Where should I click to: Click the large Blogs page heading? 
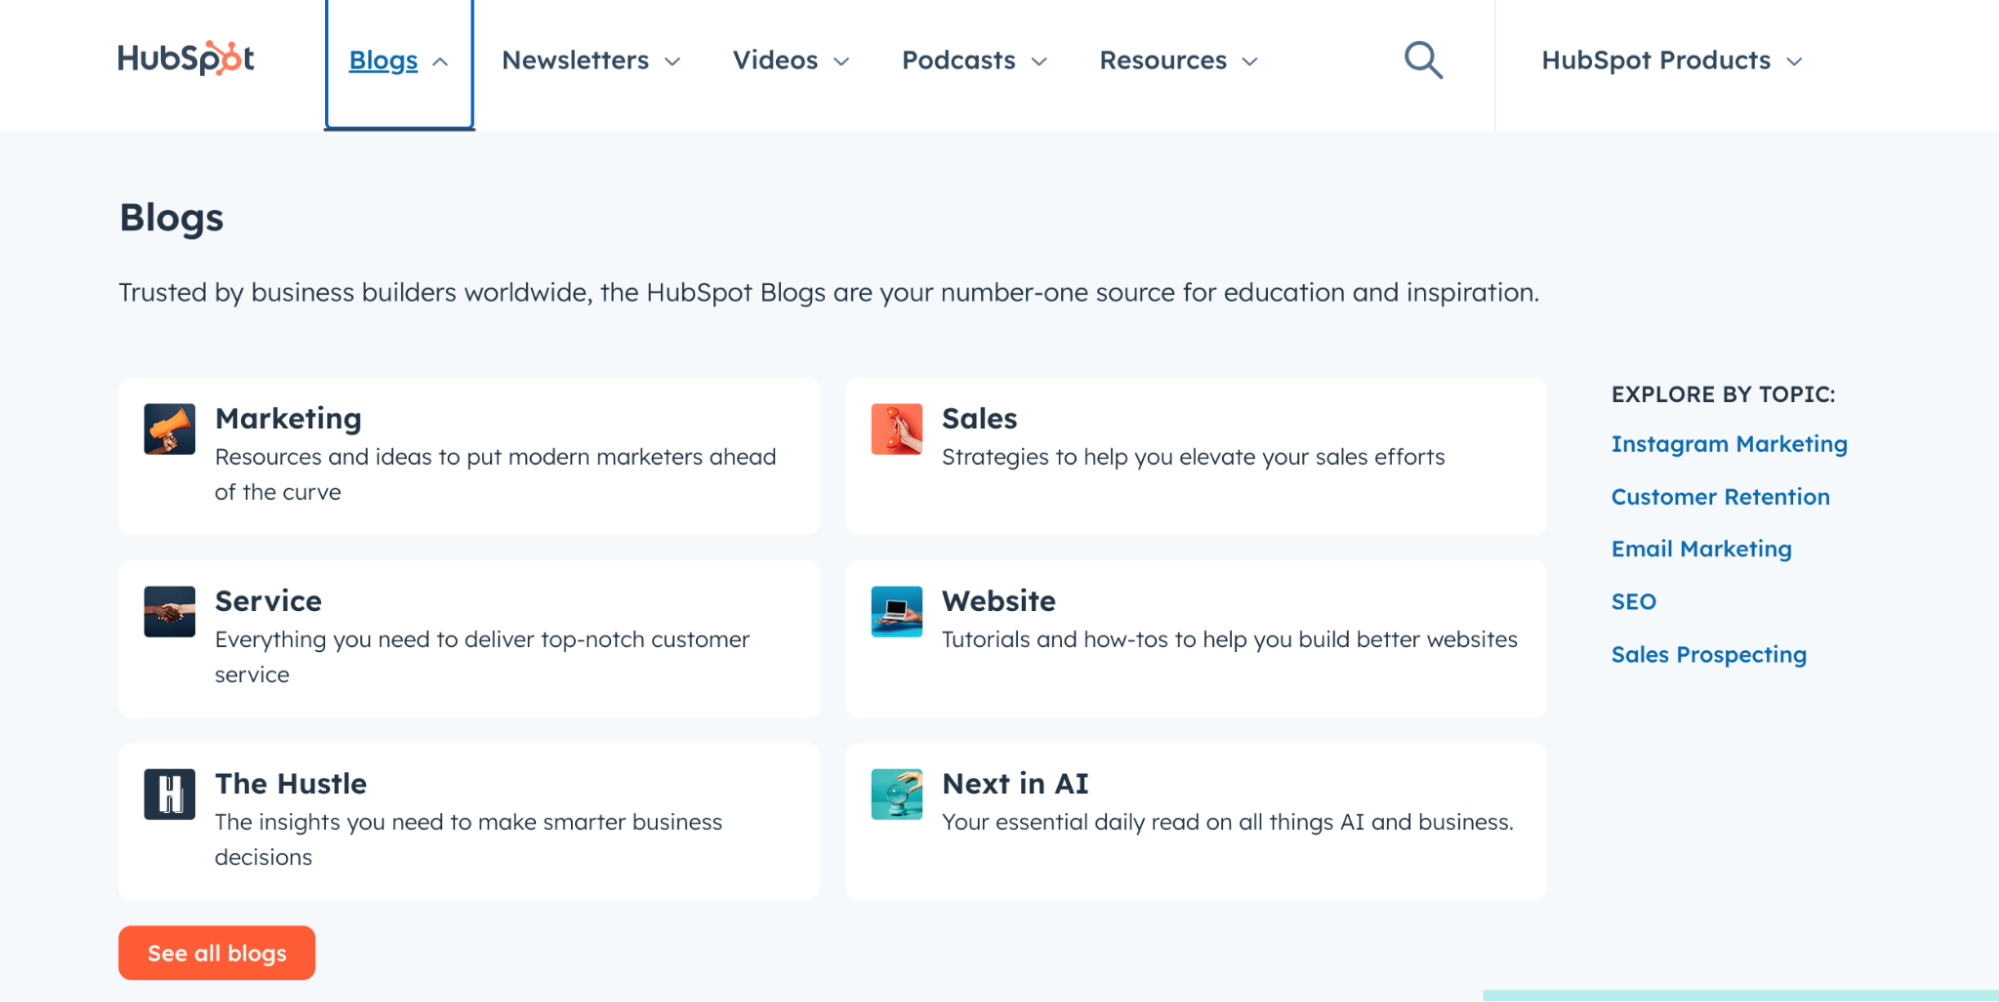point(171,218)
